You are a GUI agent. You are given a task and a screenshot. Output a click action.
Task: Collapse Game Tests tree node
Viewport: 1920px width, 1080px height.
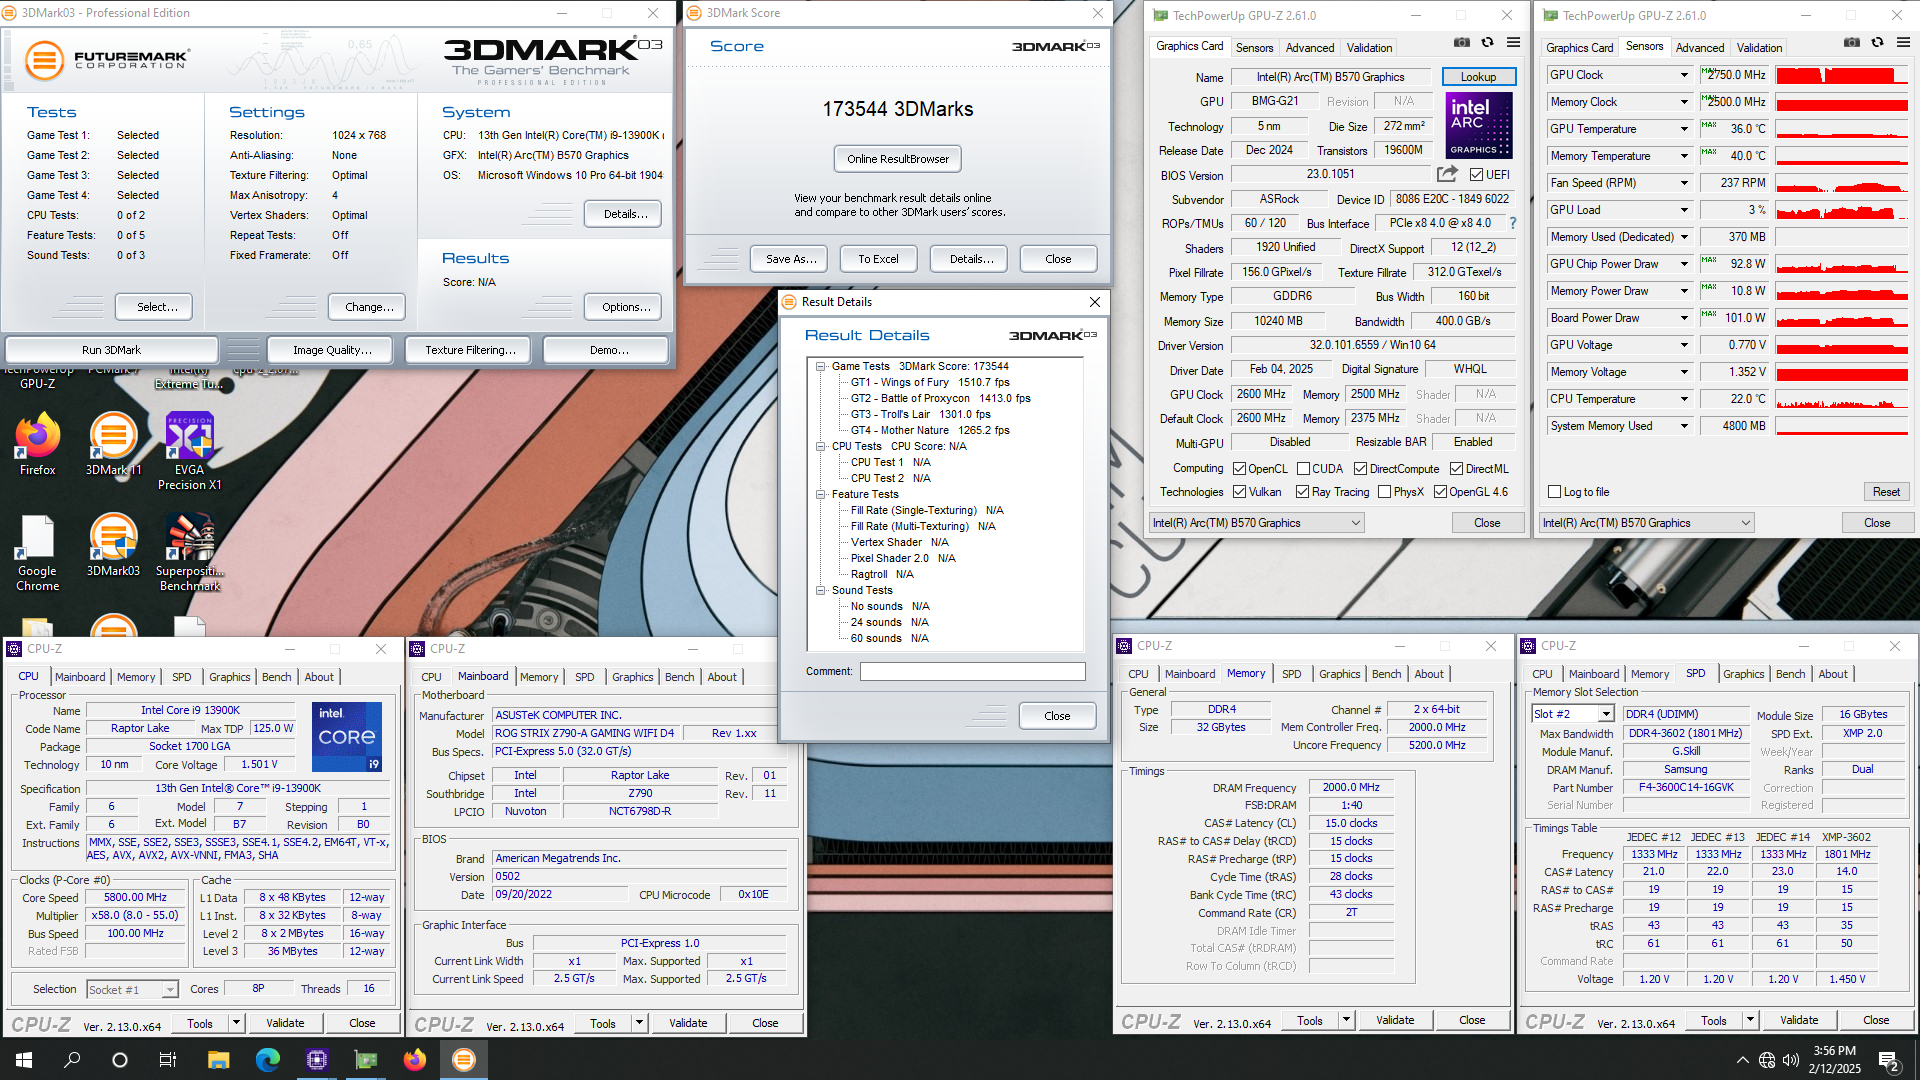821,366
